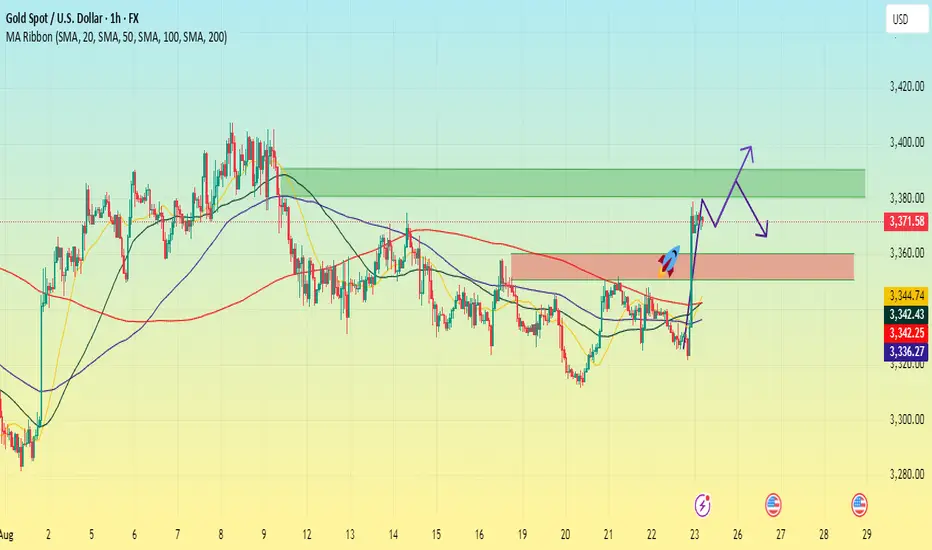Image resolution: width=932 pixels, height=550 pixels.
Task: Click the Gold Spot / U.S. Dollar title
Action: 73,19
